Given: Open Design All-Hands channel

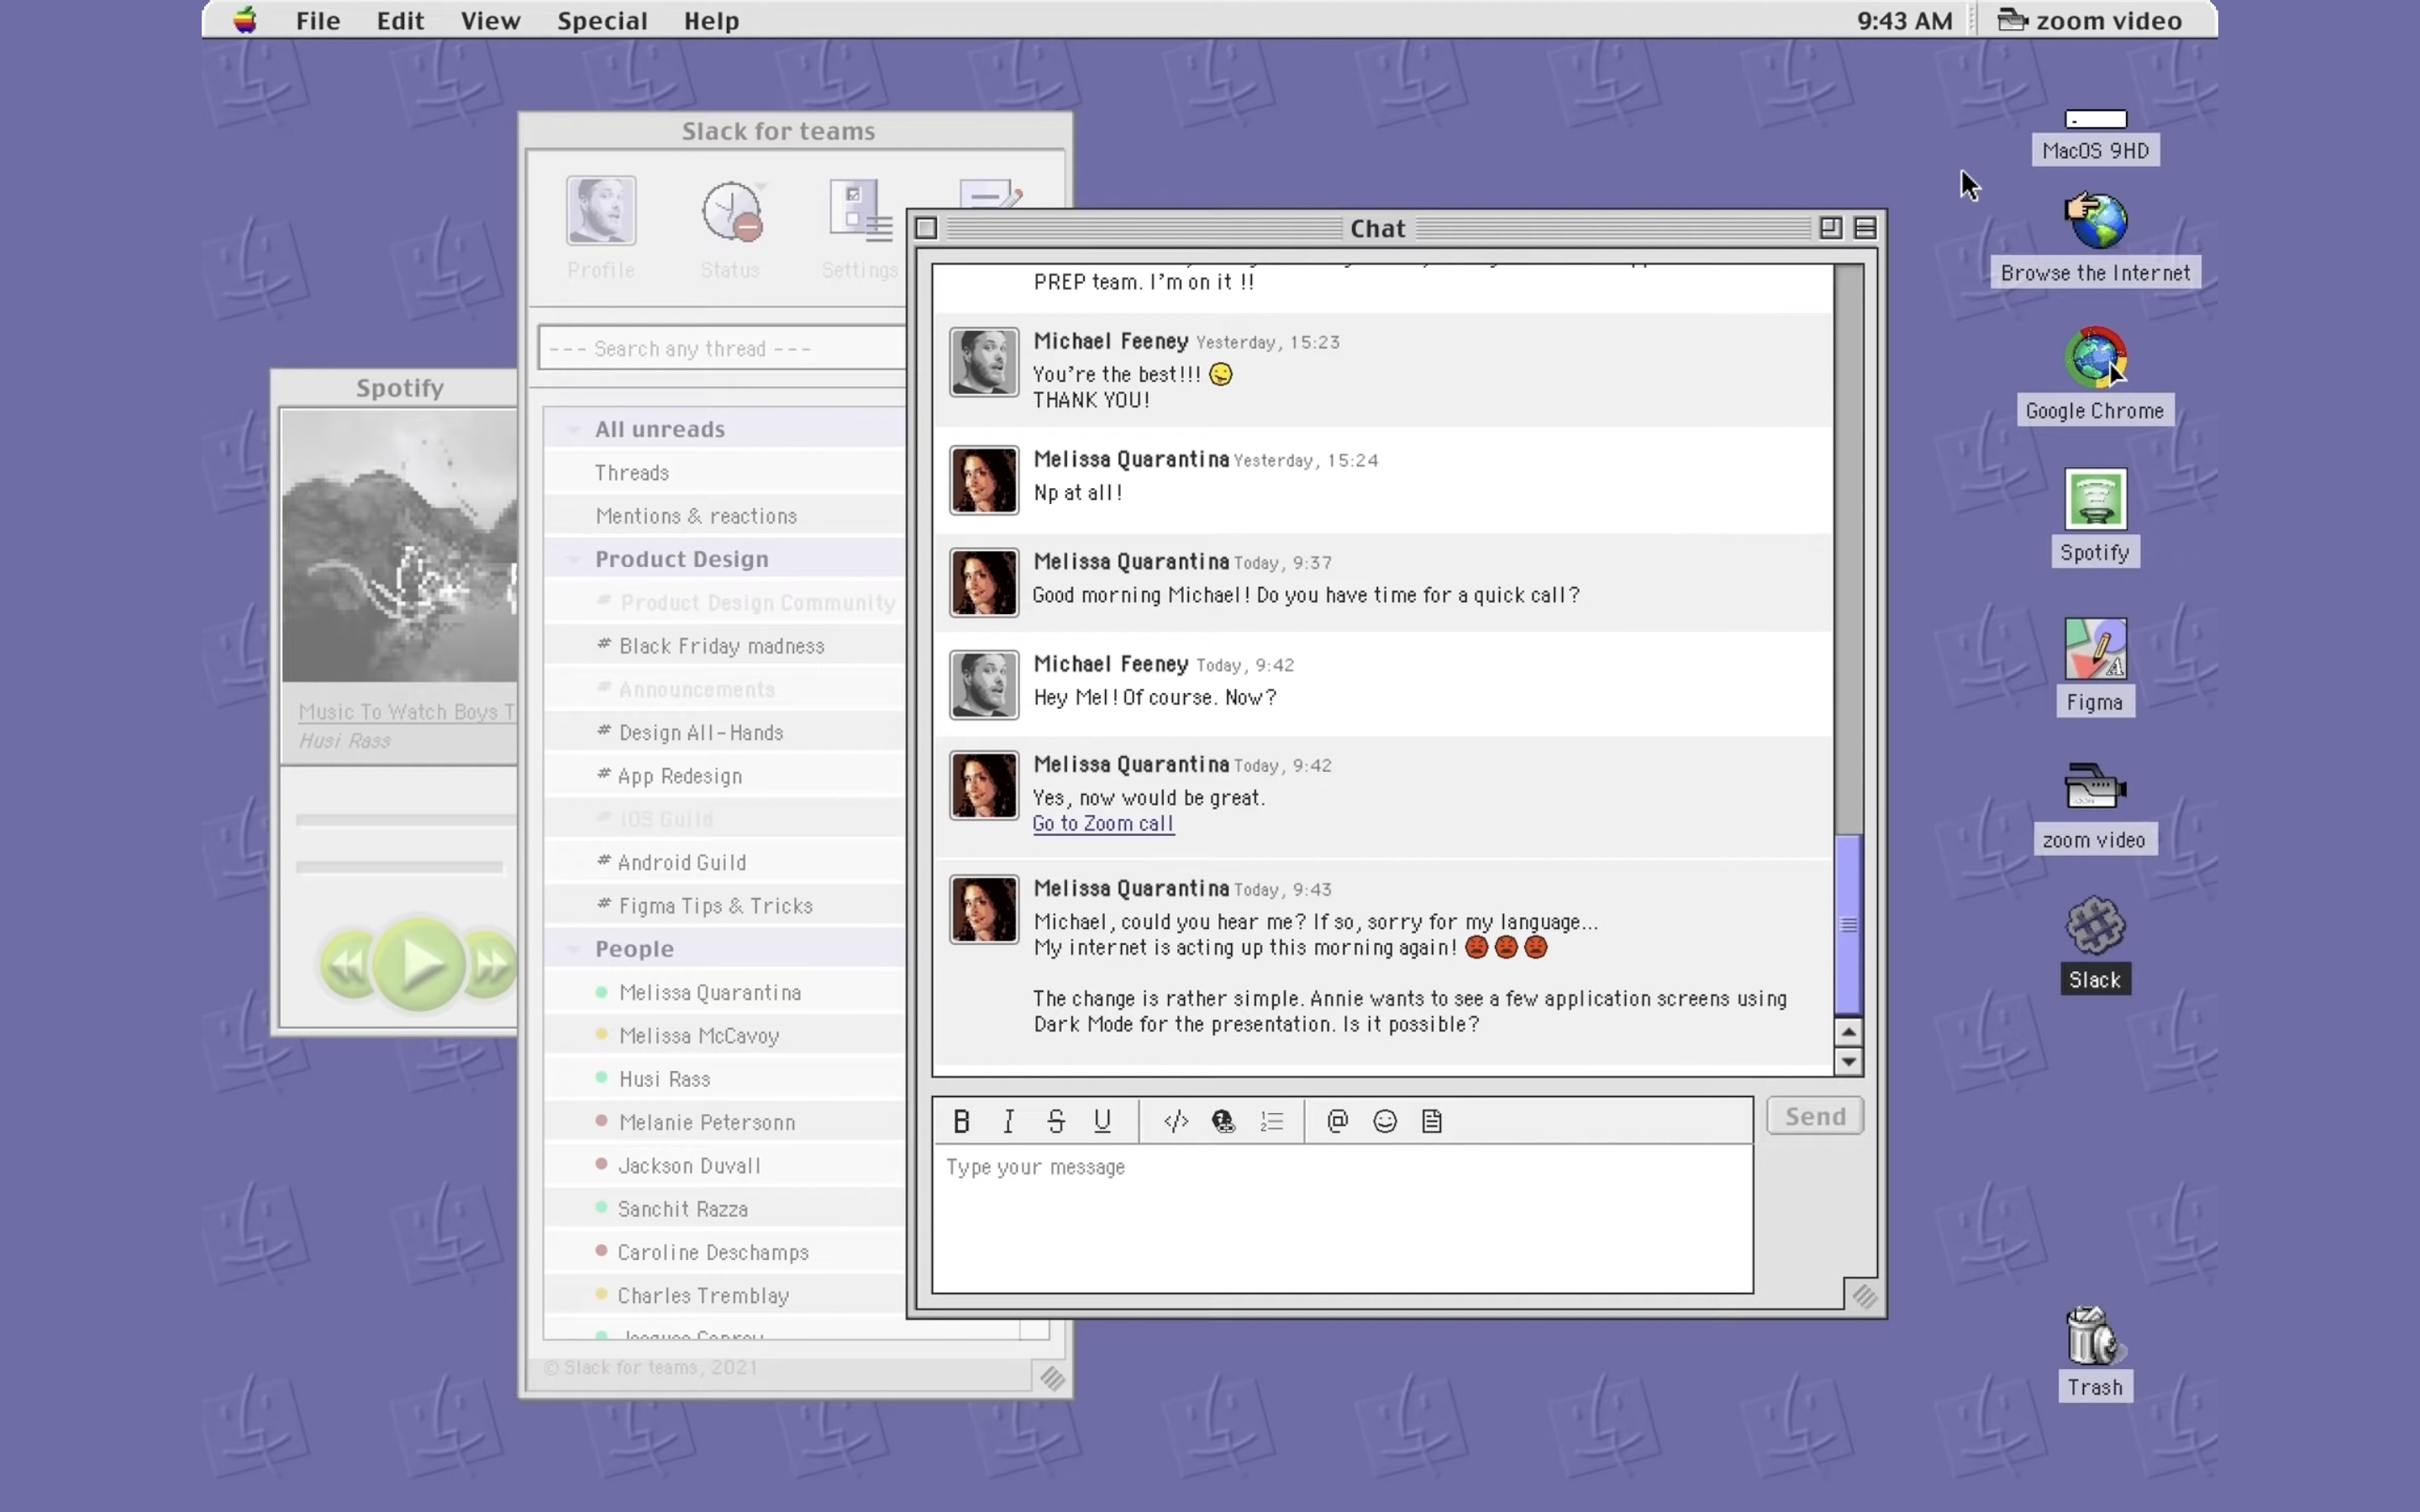Looking at the screenshot, I should coord(725,732).
